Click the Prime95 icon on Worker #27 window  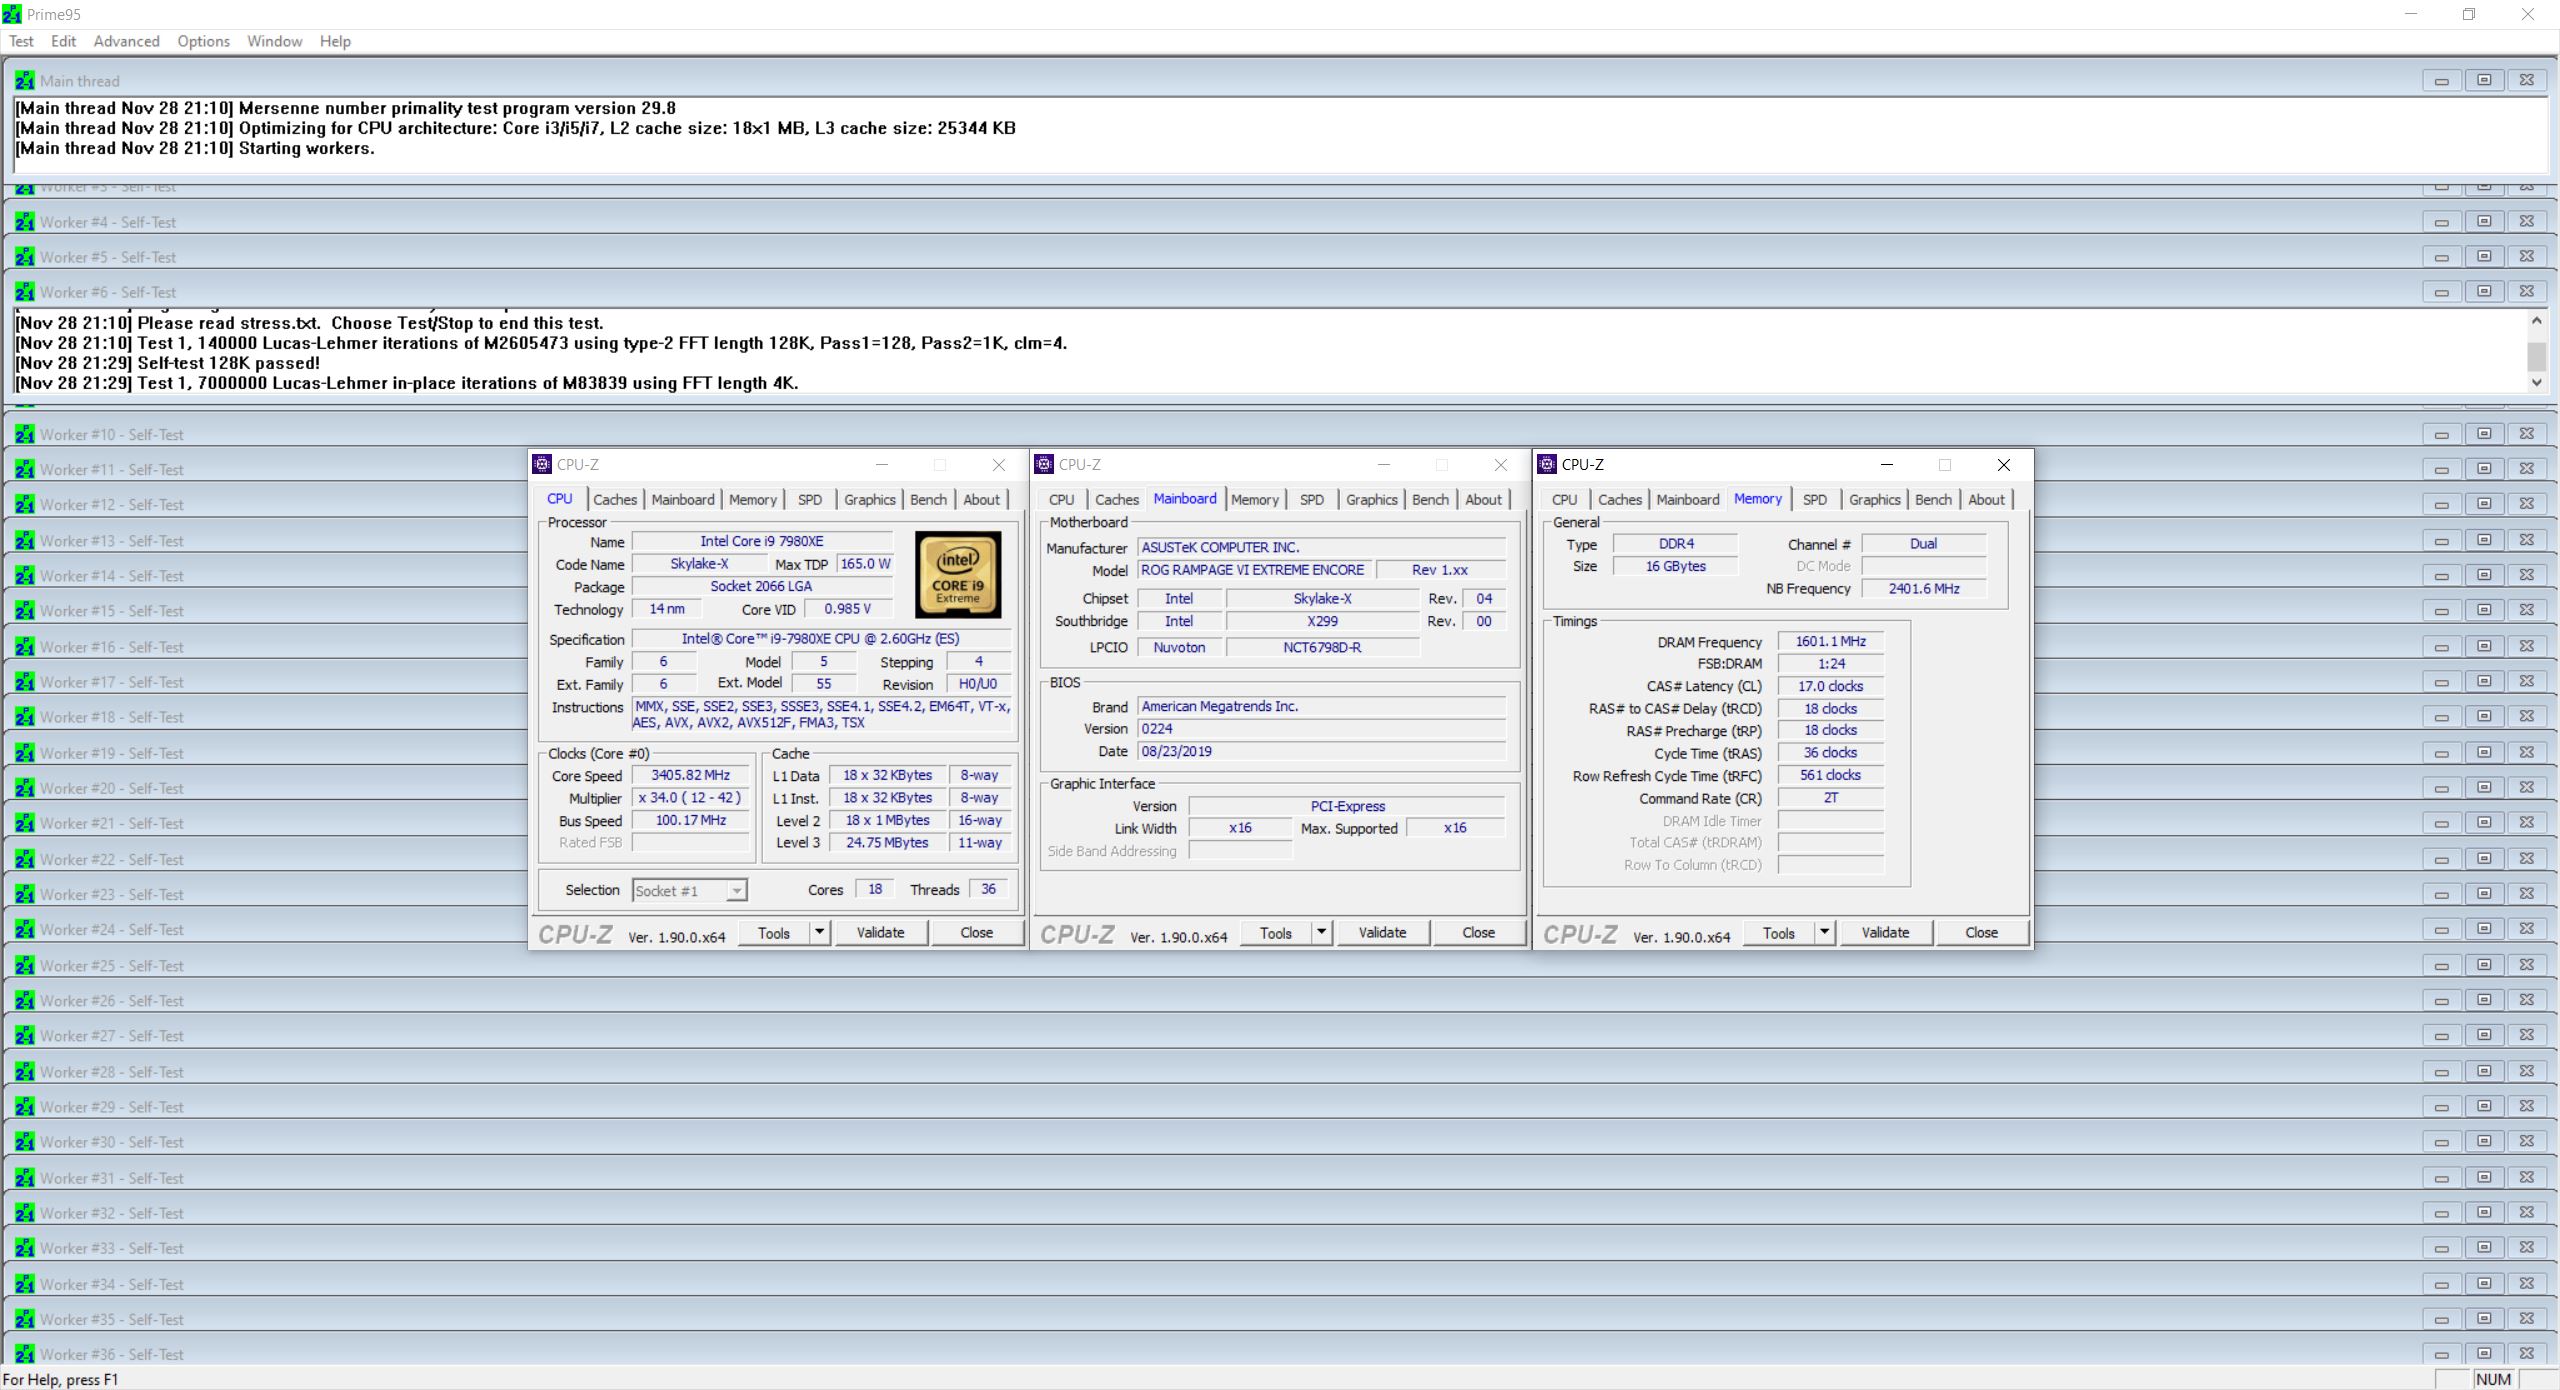(25, 1036)
